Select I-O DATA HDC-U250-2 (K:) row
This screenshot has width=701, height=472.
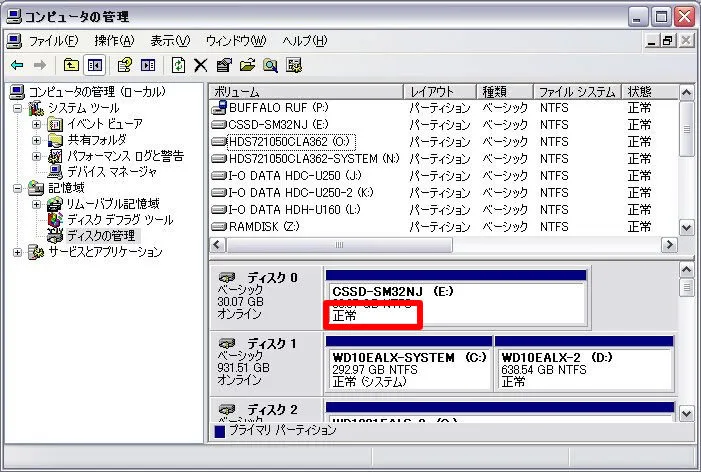tap(444, 193)
